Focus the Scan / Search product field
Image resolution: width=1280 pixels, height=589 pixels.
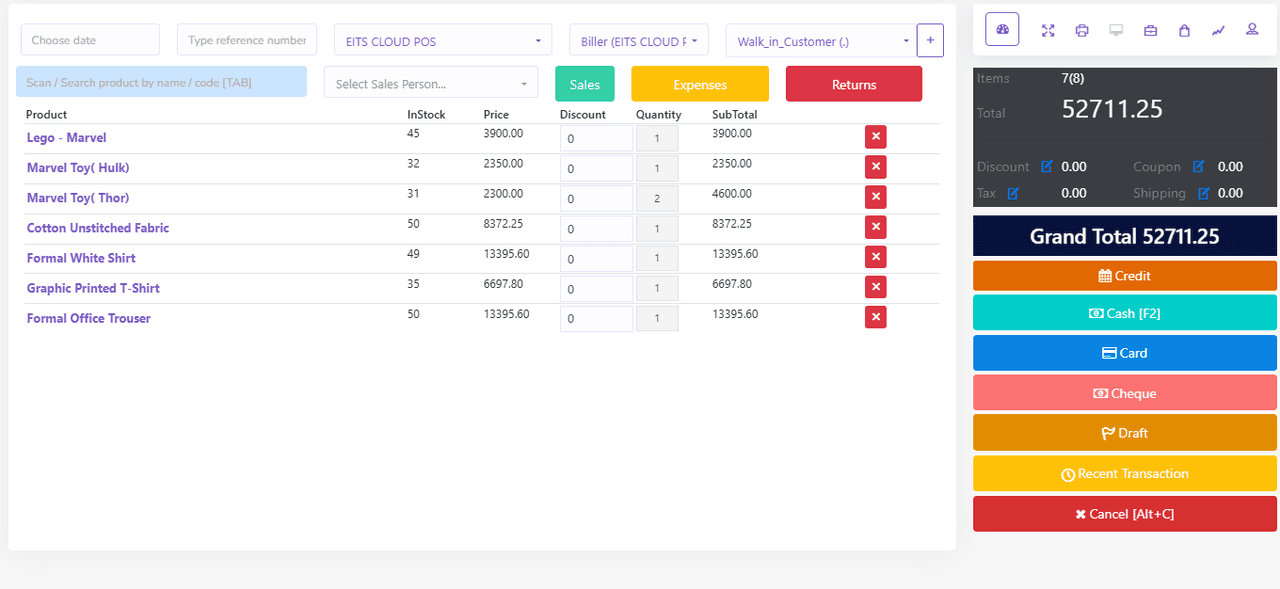click(x=161, y=82)
